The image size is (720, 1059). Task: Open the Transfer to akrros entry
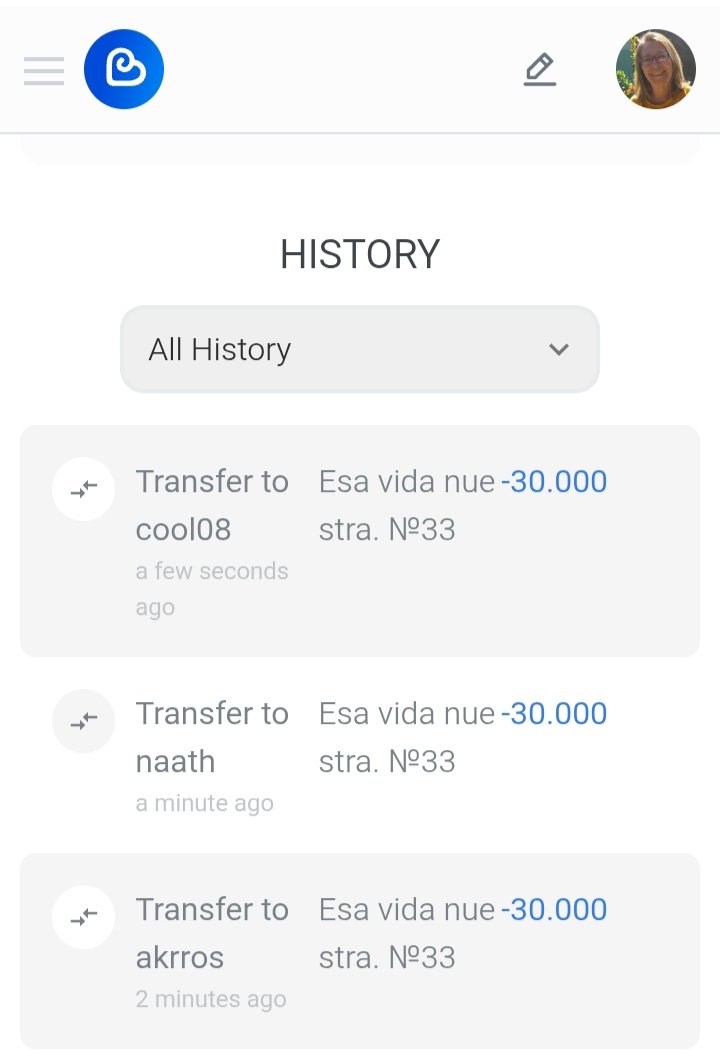click(x=360, y=951)
